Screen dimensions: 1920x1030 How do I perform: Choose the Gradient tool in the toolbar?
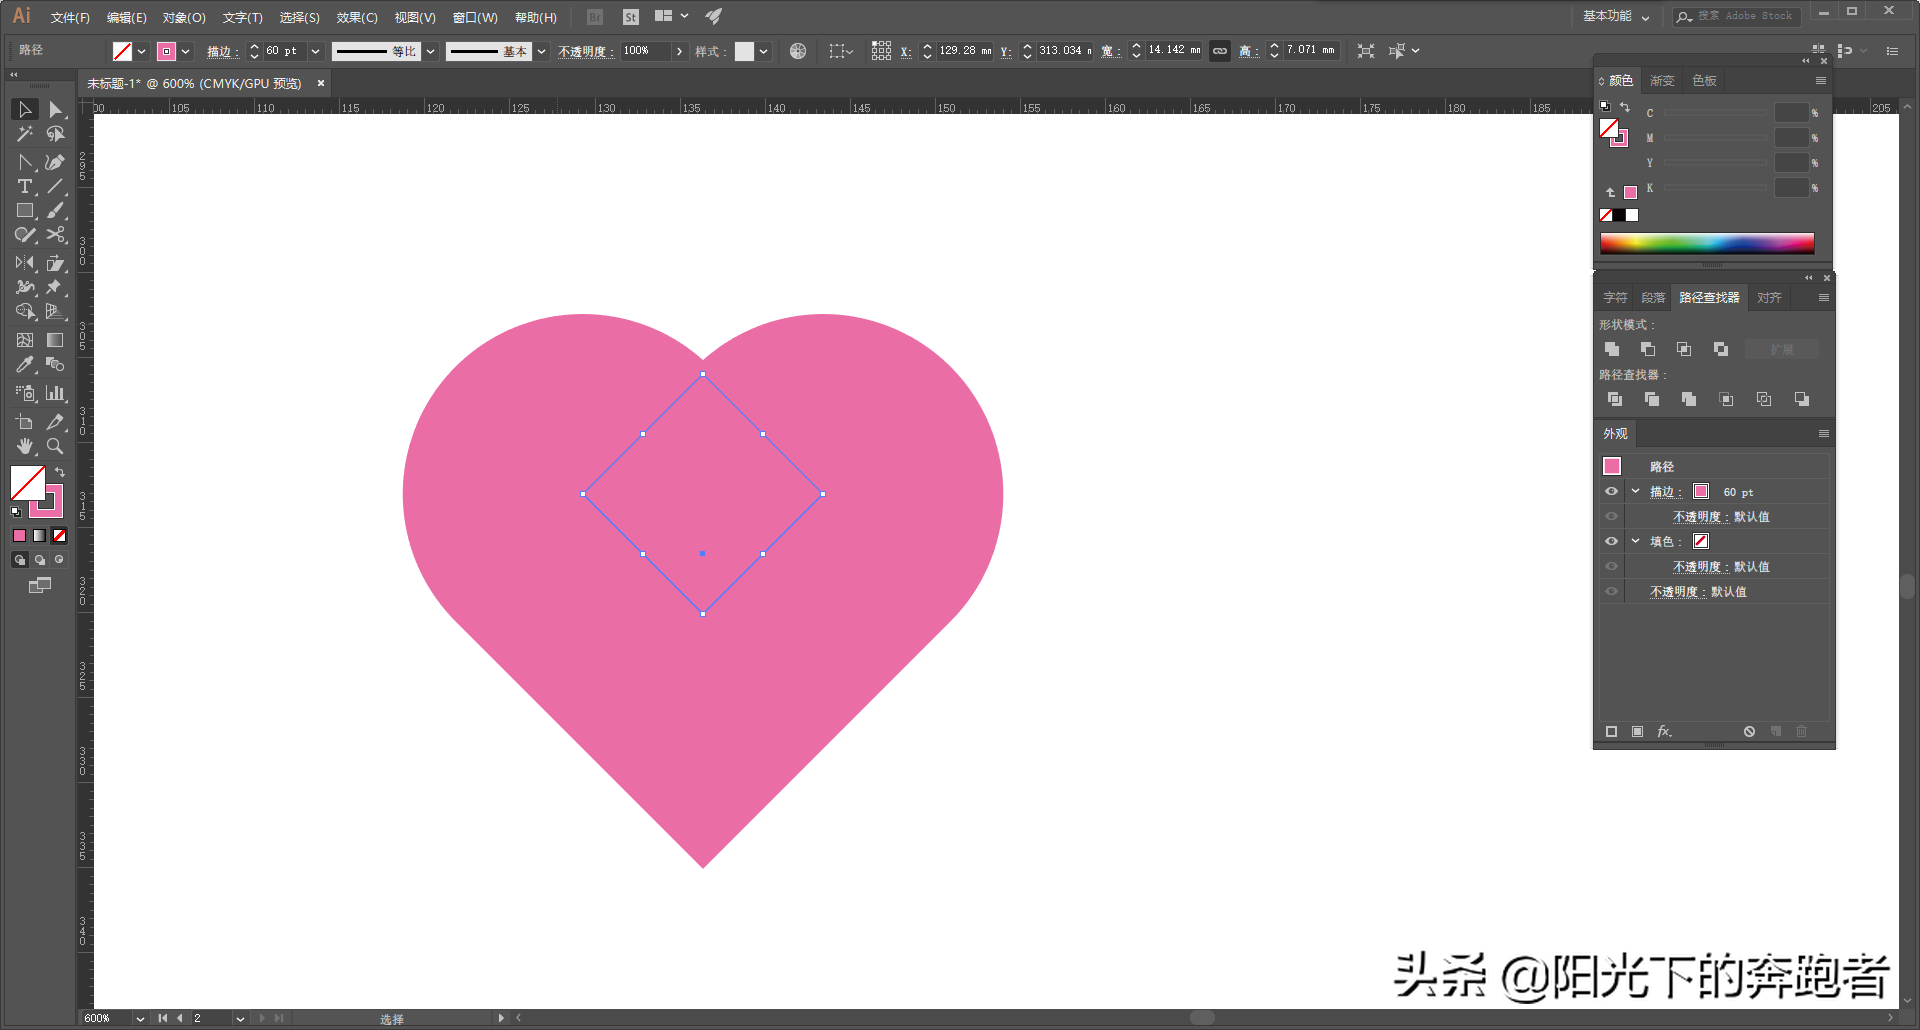coord(55,340)
